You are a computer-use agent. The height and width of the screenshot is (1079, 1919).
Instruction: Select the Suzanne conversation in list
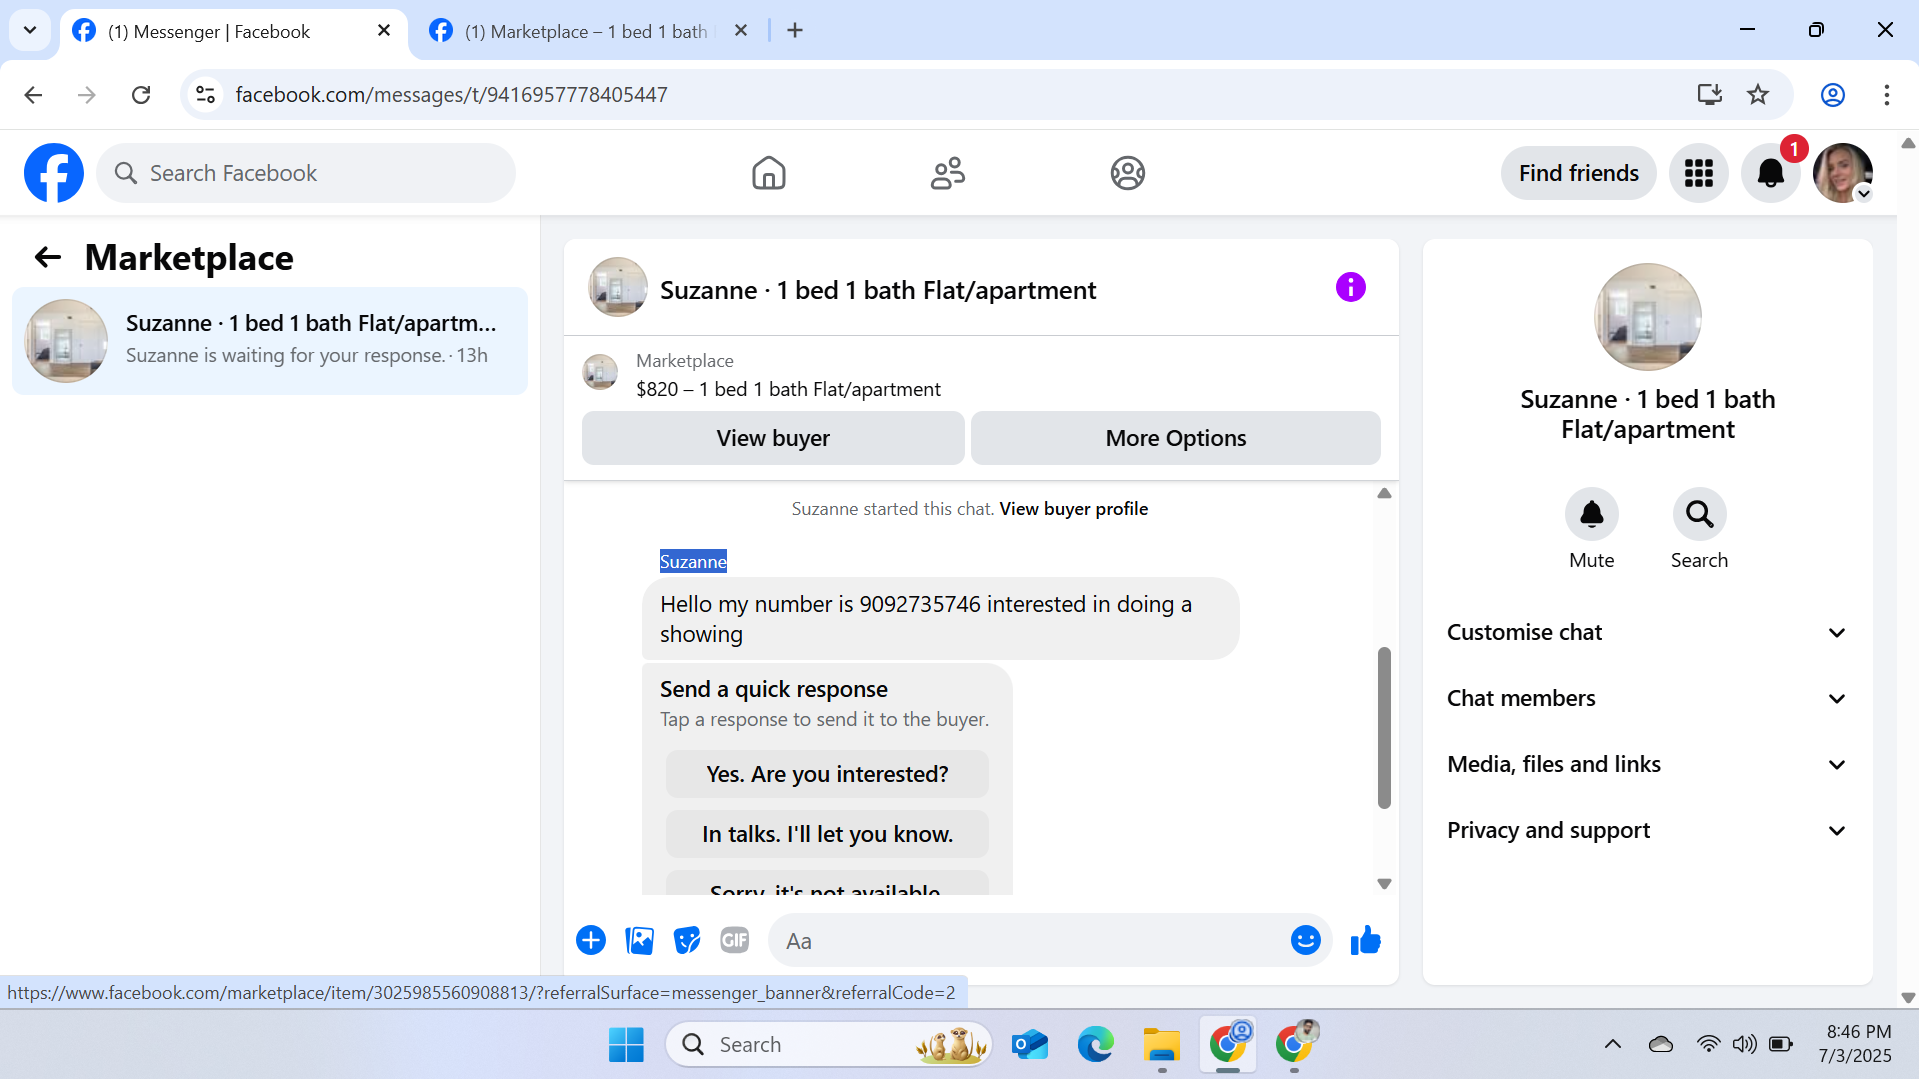[270, 341]
